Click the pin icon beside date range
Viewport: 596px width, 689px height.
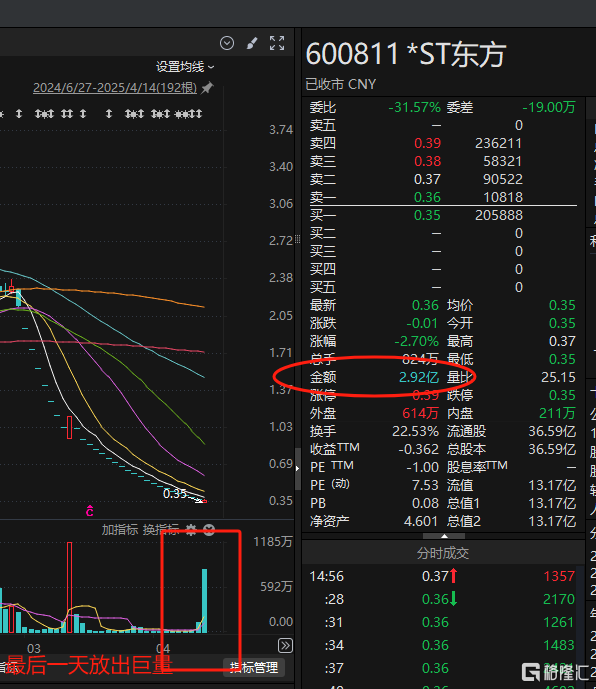click(207, 87)
